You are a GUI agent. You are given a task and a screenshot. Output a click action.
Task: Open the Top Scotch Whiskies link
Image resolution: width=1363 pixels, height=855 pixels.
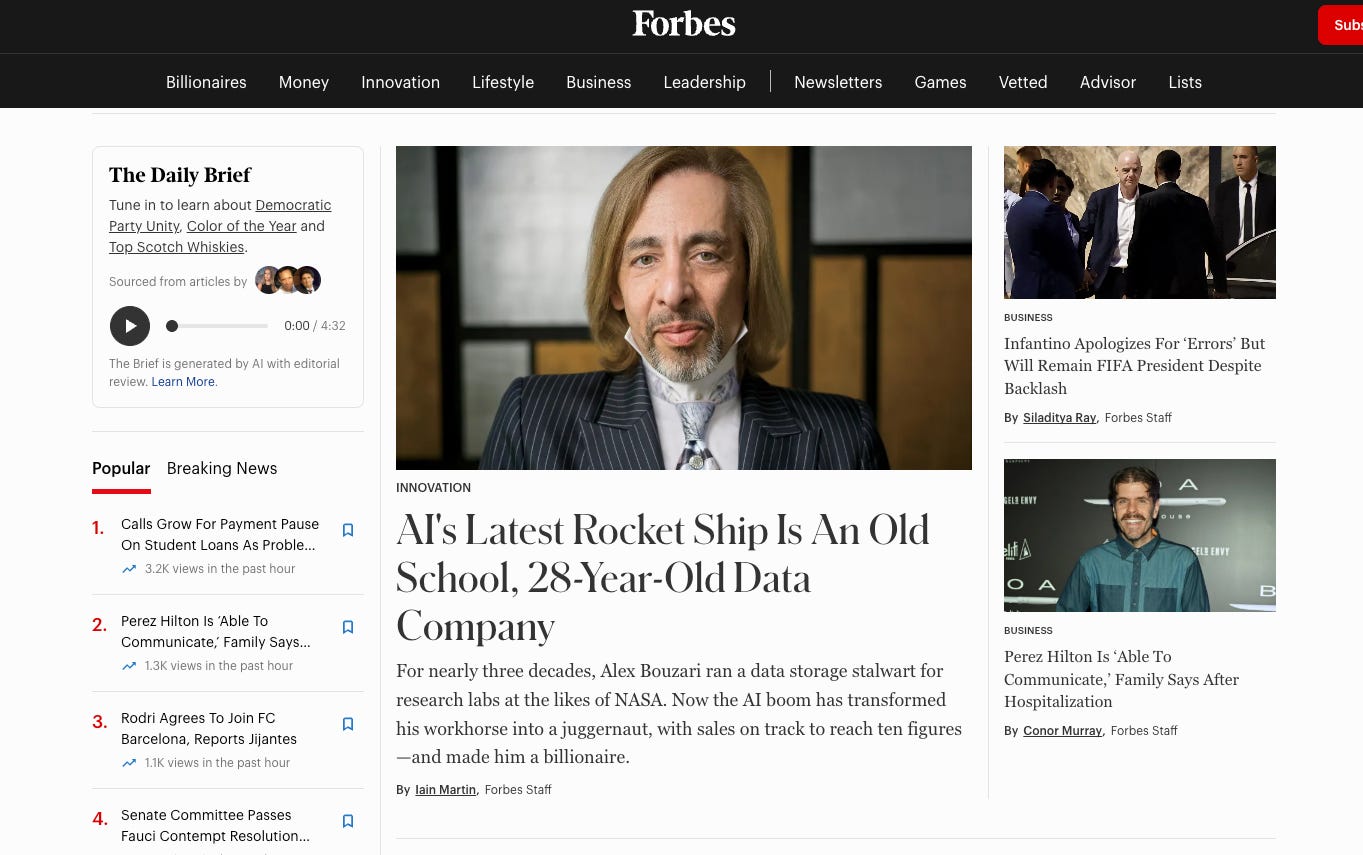176,247
